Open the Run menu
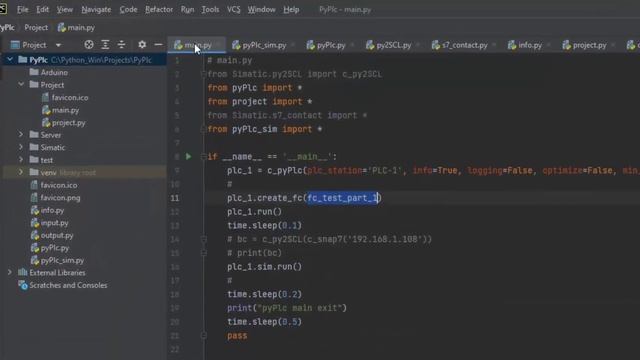Image resolution: width=640 pixels, height=360 pixels. point(187,9)
